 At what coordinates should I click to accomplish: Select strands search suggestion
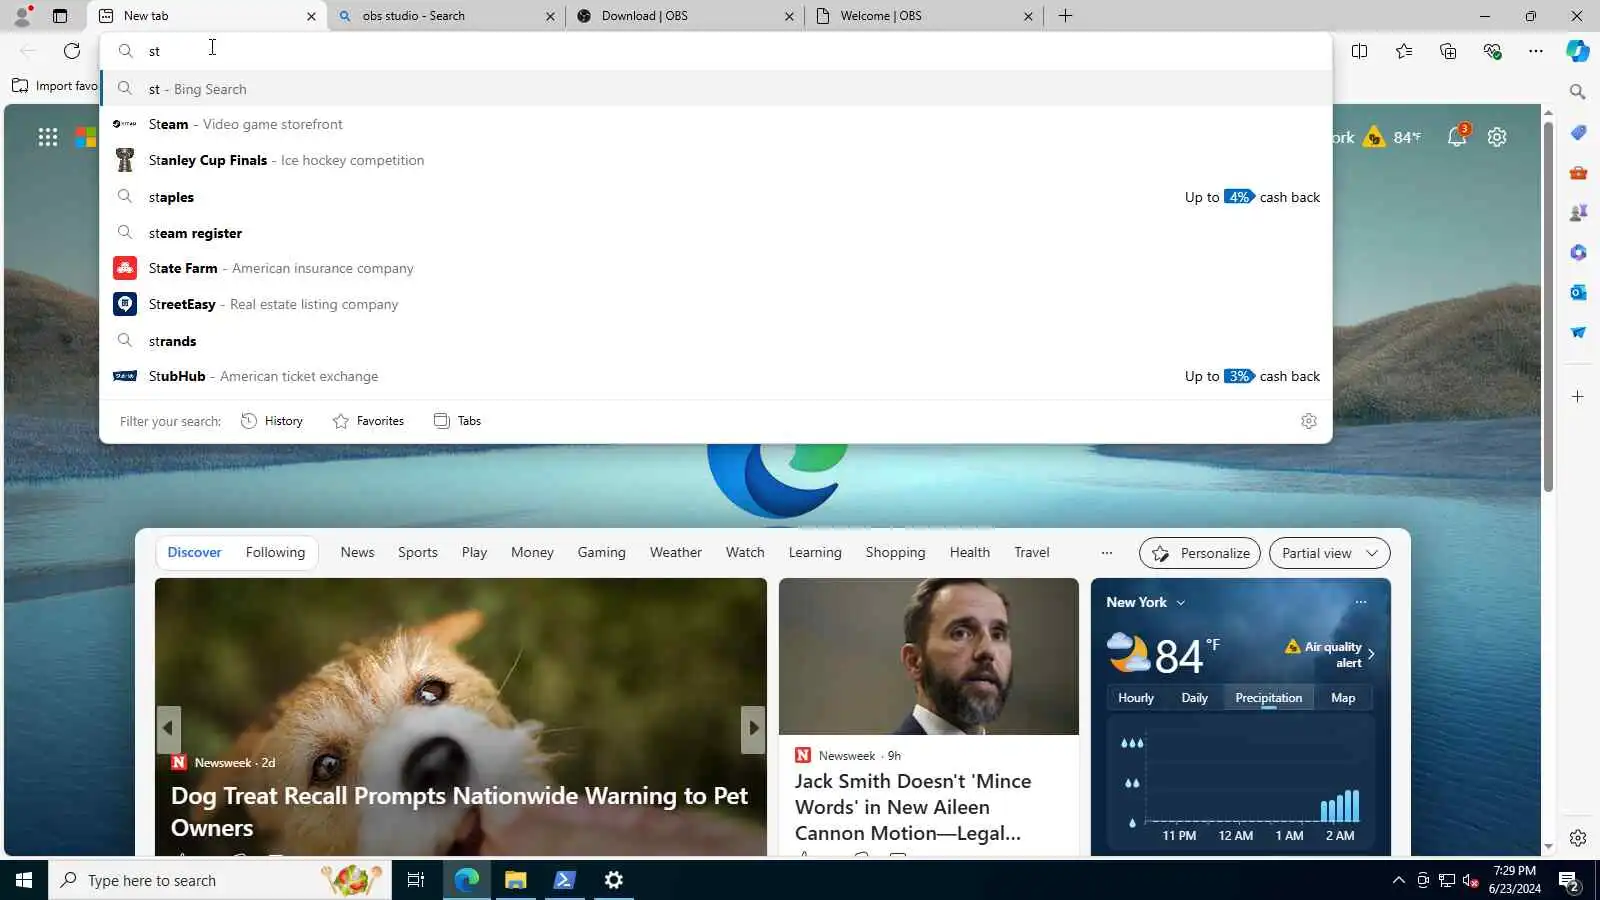[x=716, y=341]
